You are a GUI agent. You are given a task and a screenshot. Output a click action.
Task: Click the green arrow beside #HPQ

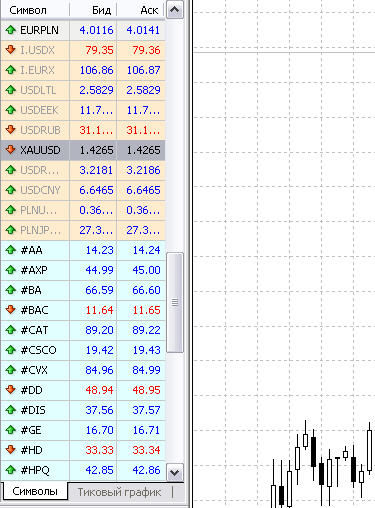click(11, 470)
